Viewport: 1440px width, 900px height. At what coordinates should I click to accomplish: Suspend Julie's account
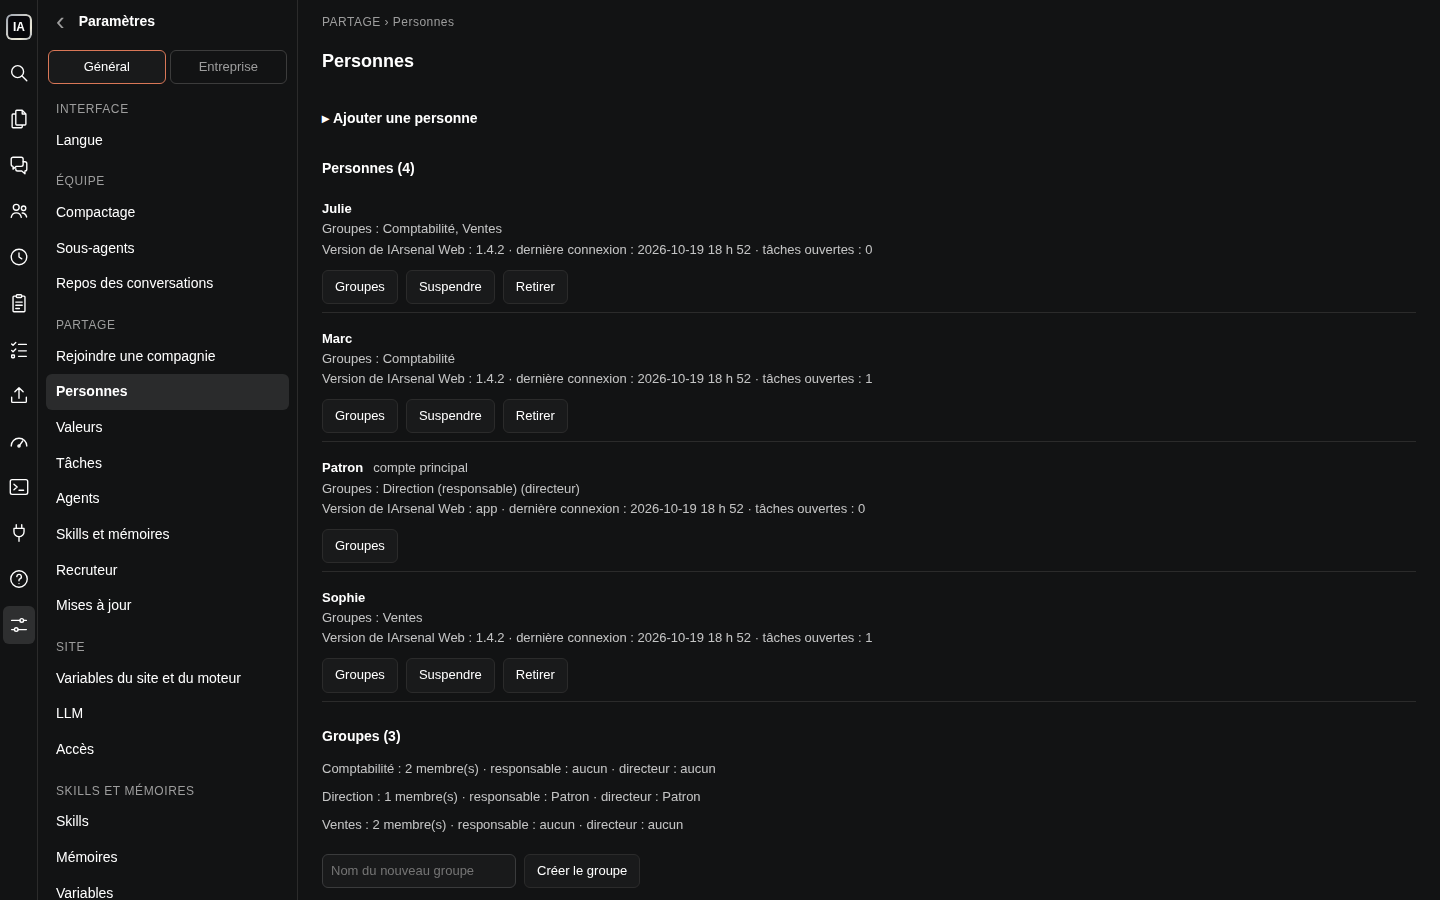click(x=450, y=287)
